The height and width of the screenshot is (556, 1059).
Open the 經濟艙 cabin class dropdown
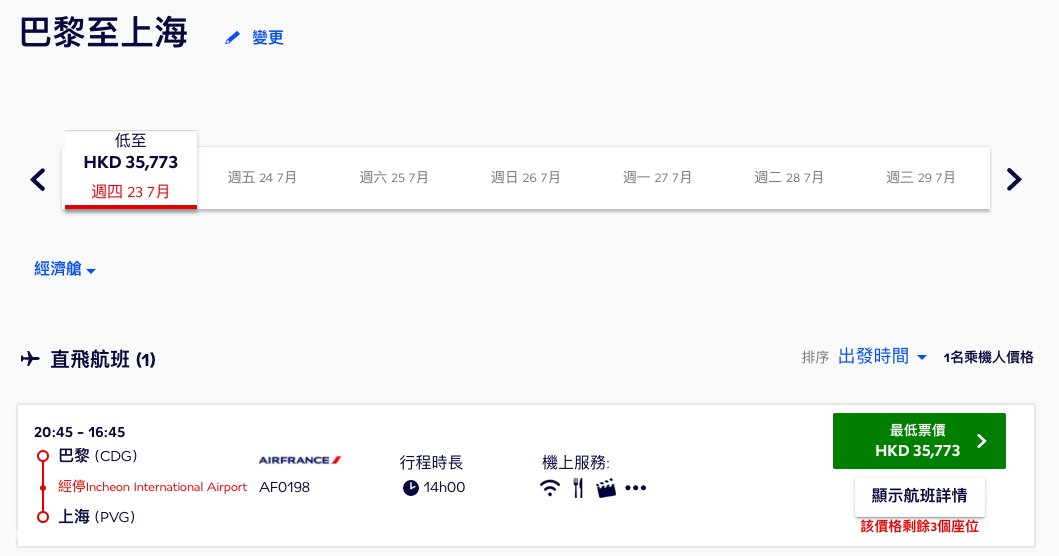(65, 269)
